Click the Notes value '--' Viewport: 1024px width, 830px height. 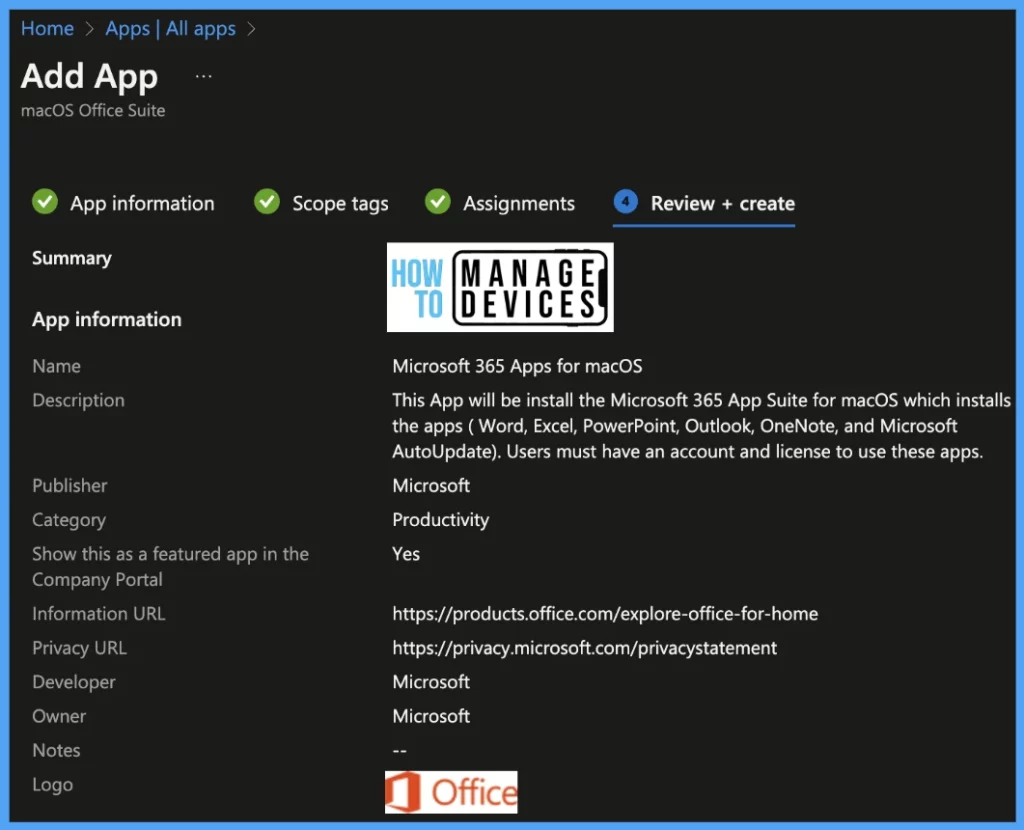pos(400,750)
